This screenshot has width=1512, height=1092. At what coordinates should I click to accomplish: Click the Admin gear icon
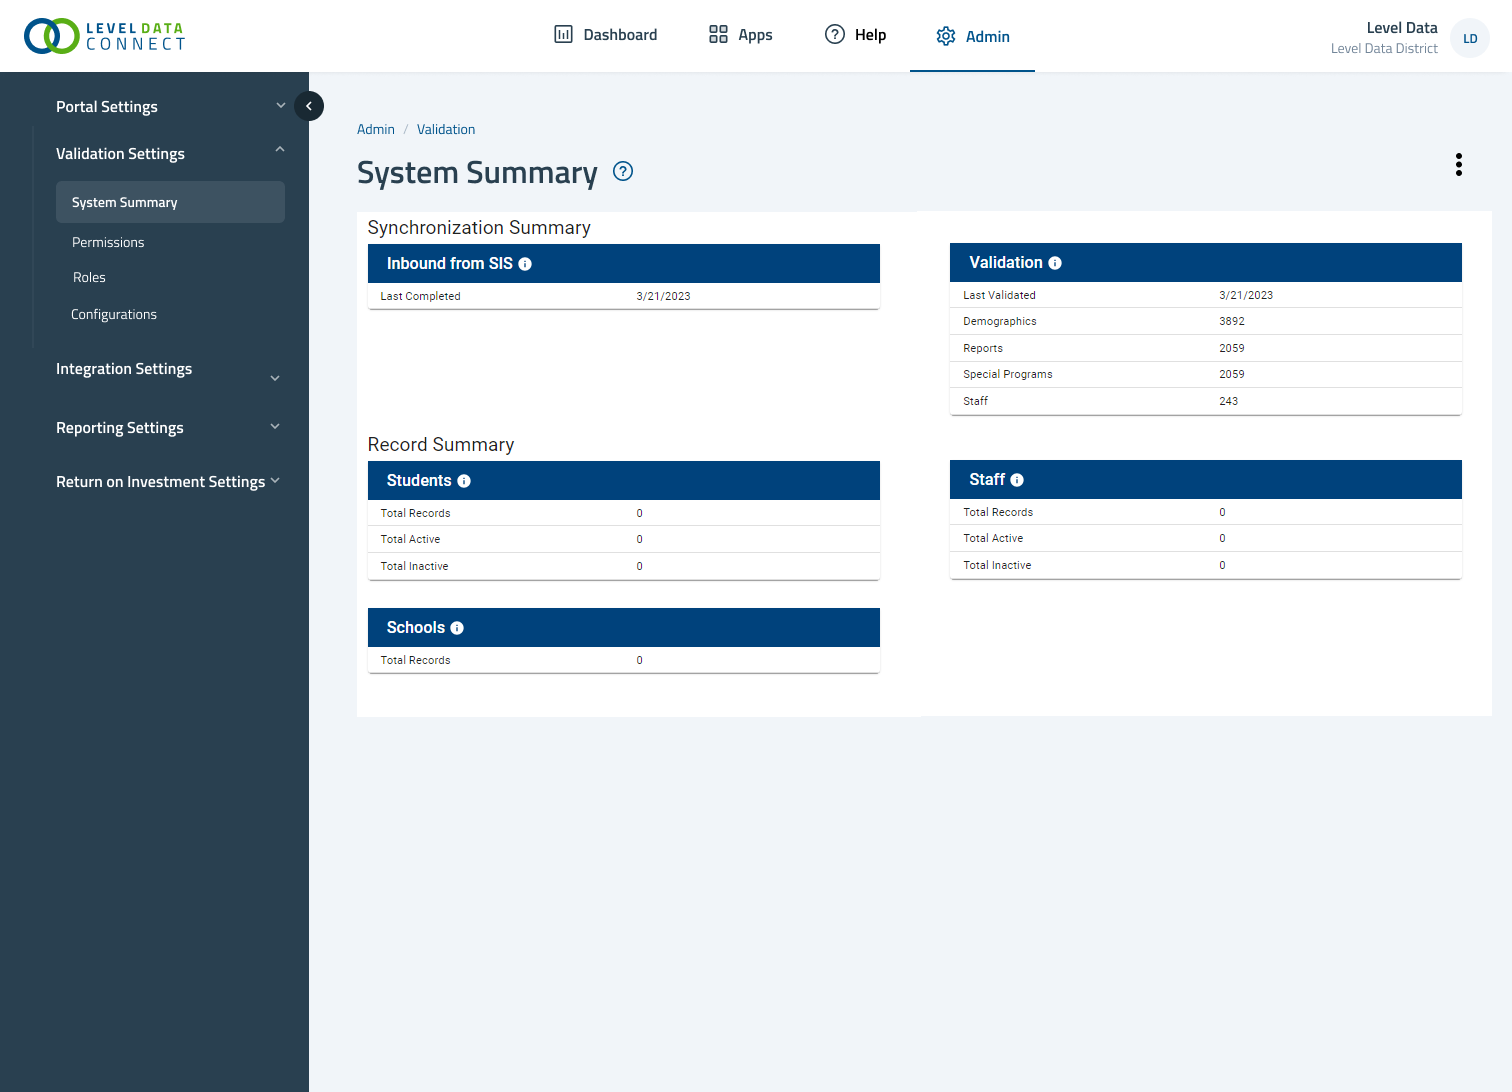pos(946,36)
